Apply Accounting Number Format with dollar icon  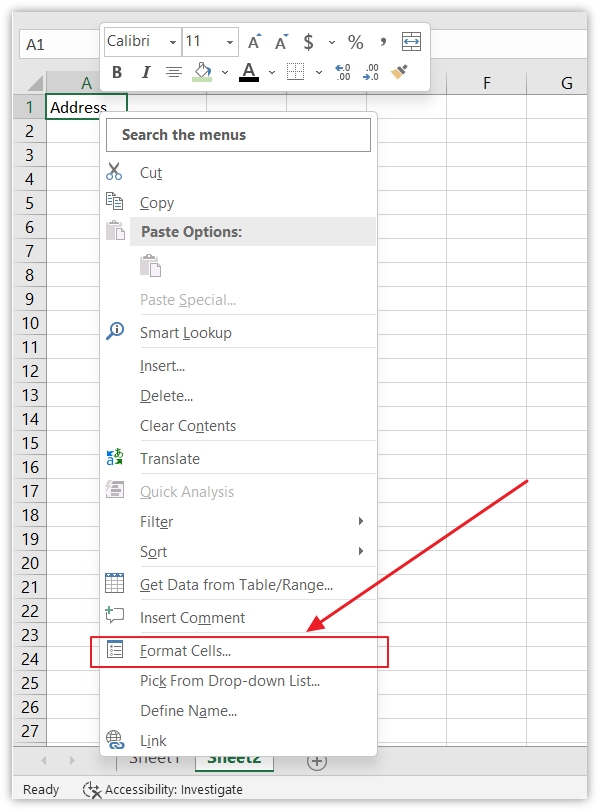308,43
